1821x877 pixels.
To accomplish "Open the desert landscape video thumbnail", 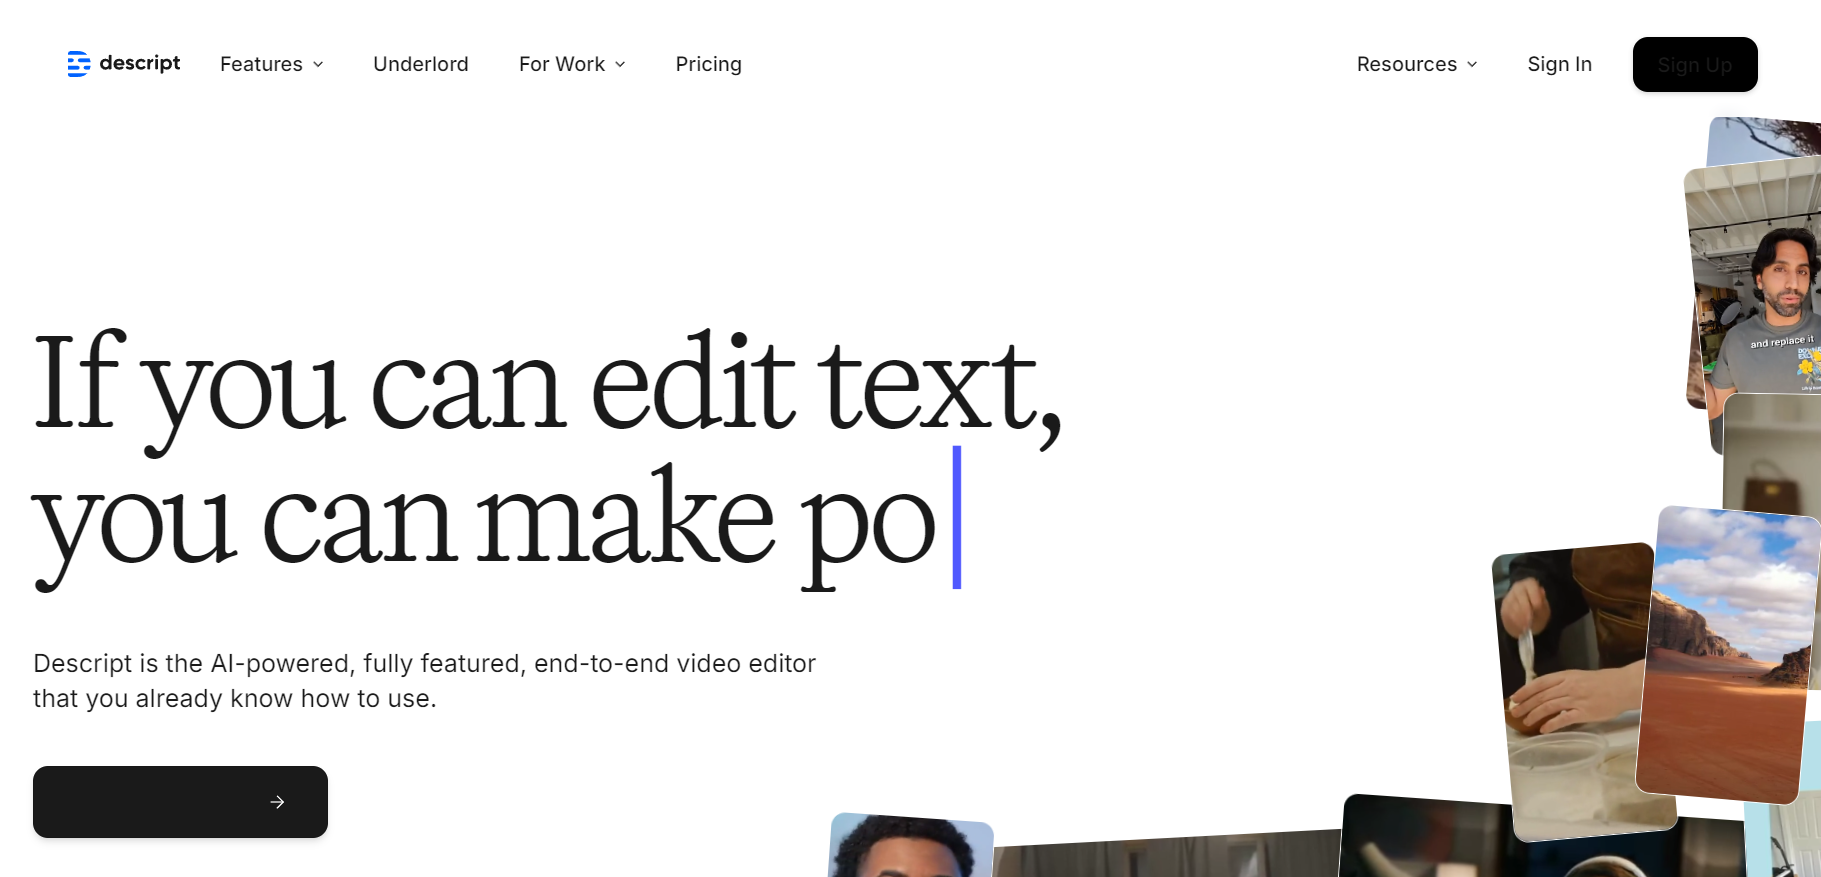I will 1726,655.
